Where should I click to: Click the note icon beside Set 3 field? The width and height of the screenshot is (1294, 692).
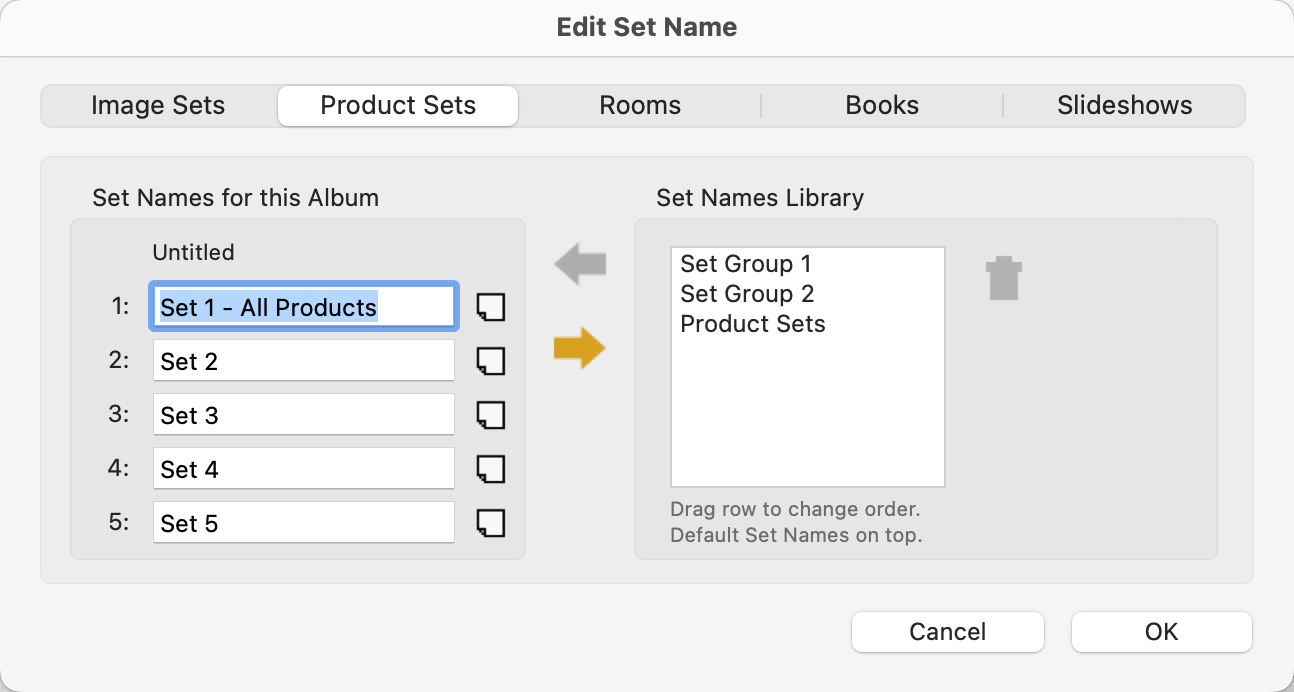(x=490, y=415)
